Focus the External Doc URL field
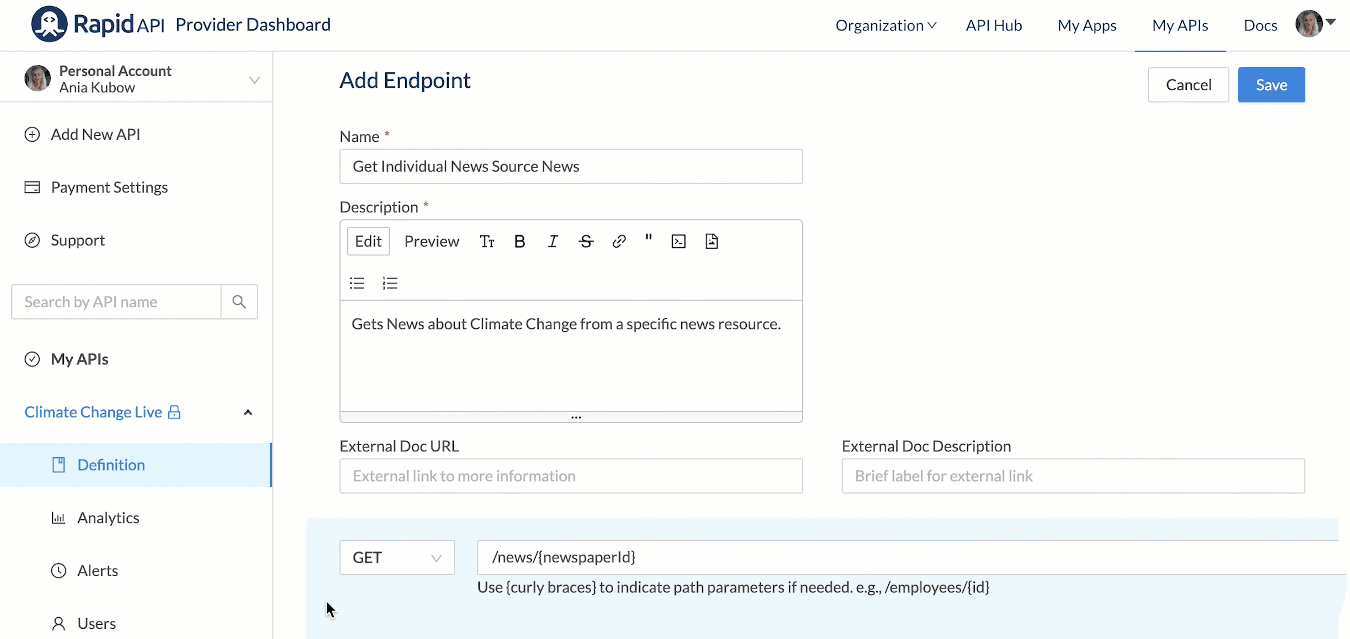1350x639 pixels. coord(571,476)
